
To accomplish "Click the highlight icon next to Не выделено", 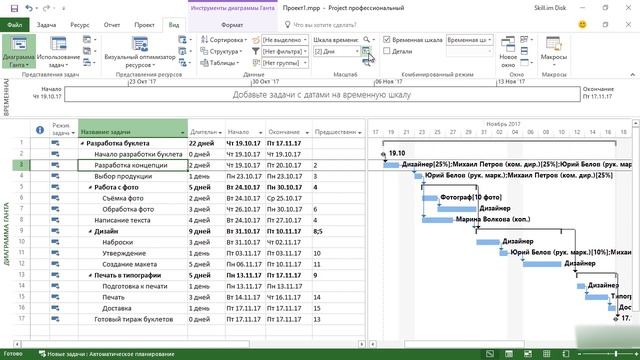I will (x=256, y=40).
